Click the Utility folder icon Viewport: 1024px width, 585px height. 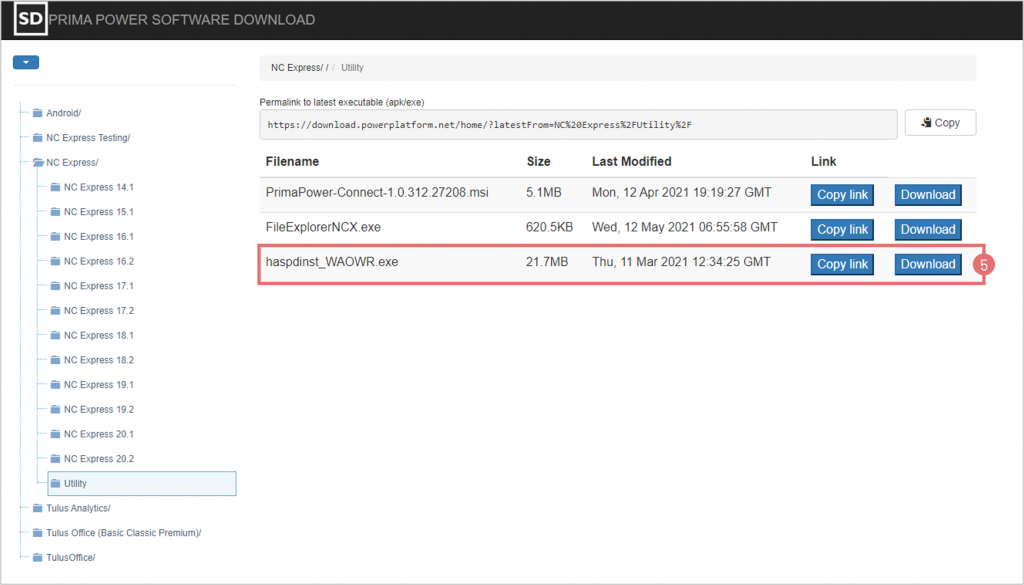[x=56, y=484]
